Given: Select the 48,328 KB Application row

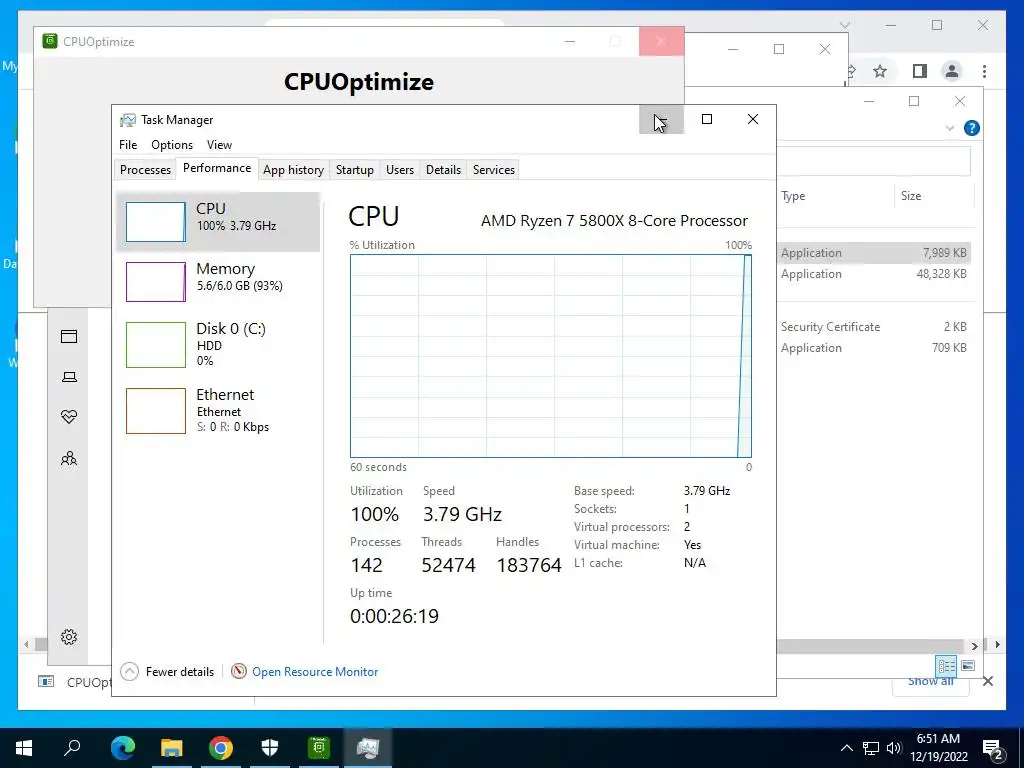Looking at the screenshot, I should pyautogui.click(x=874, y=274).
